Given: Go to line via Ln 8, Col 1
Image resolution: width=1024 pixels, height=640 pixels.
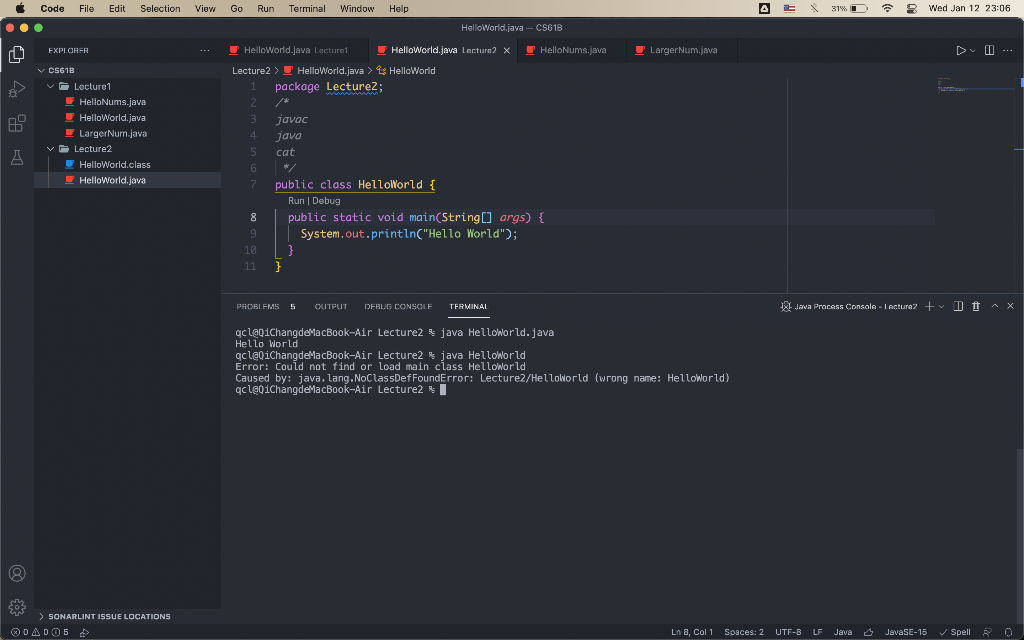Looking at the screenshot, I should [x=692, y=632].
